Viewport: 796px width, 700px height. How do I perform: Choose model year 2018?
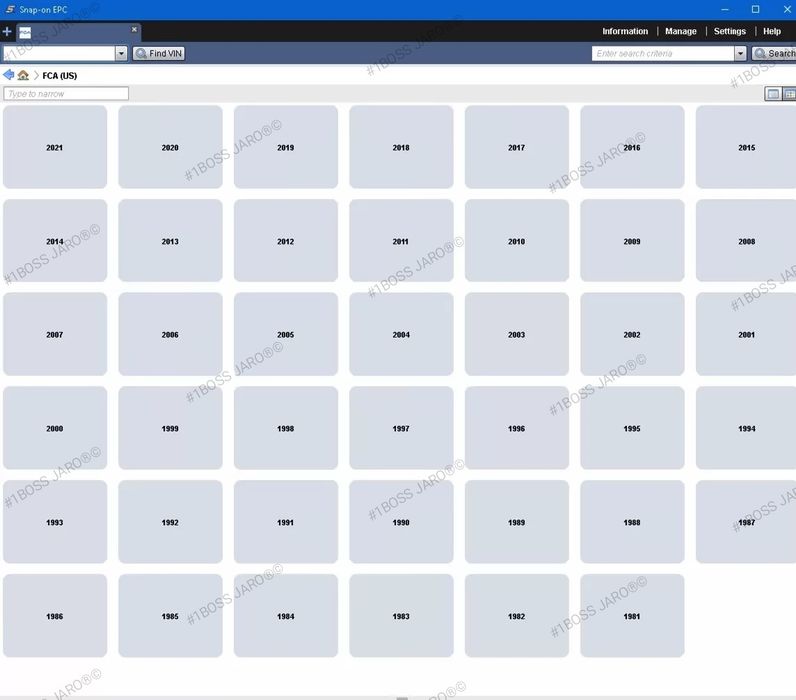click(x=401, y=147)
